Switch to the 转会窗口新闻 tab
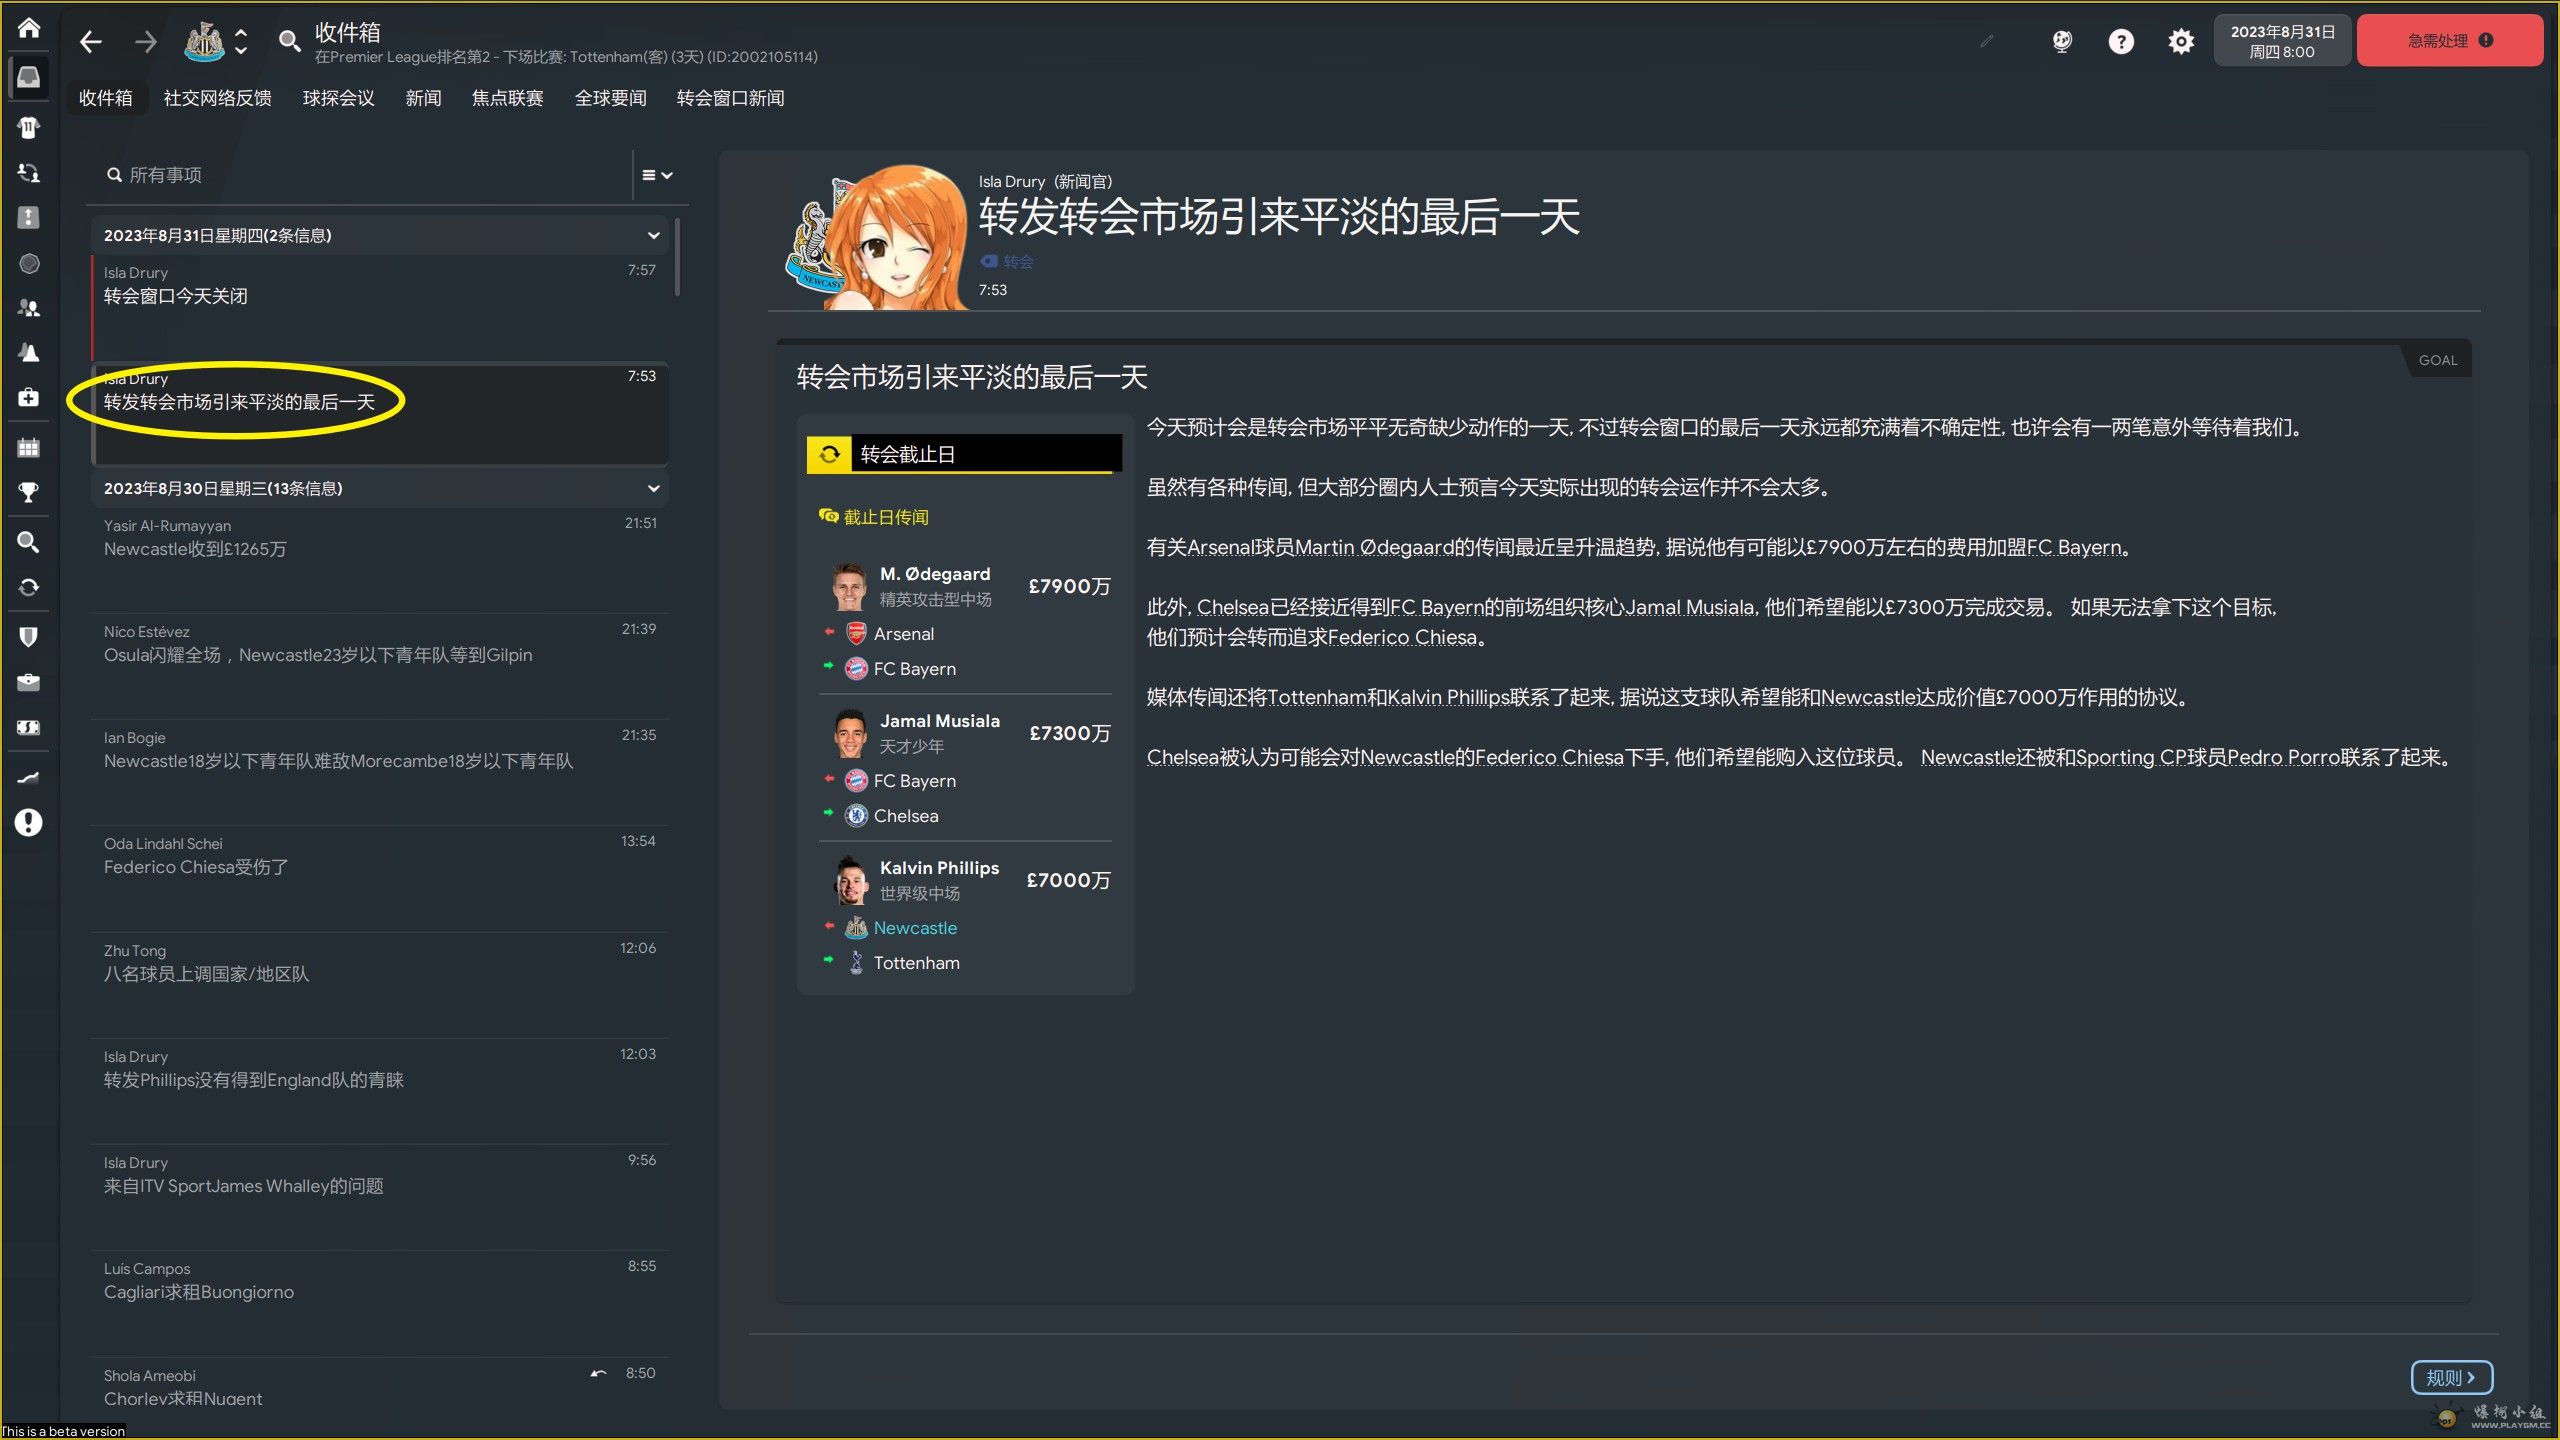Viewport: 2560px width, 1440px height. [731, 98]
